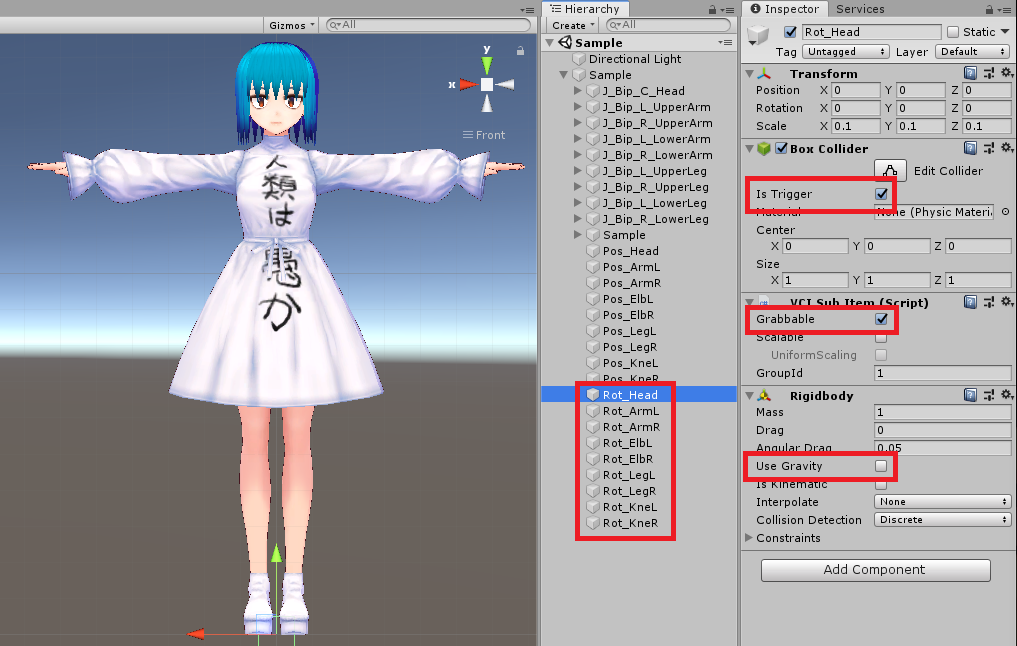Click the red X axis gizmo cone

(468, 84)
